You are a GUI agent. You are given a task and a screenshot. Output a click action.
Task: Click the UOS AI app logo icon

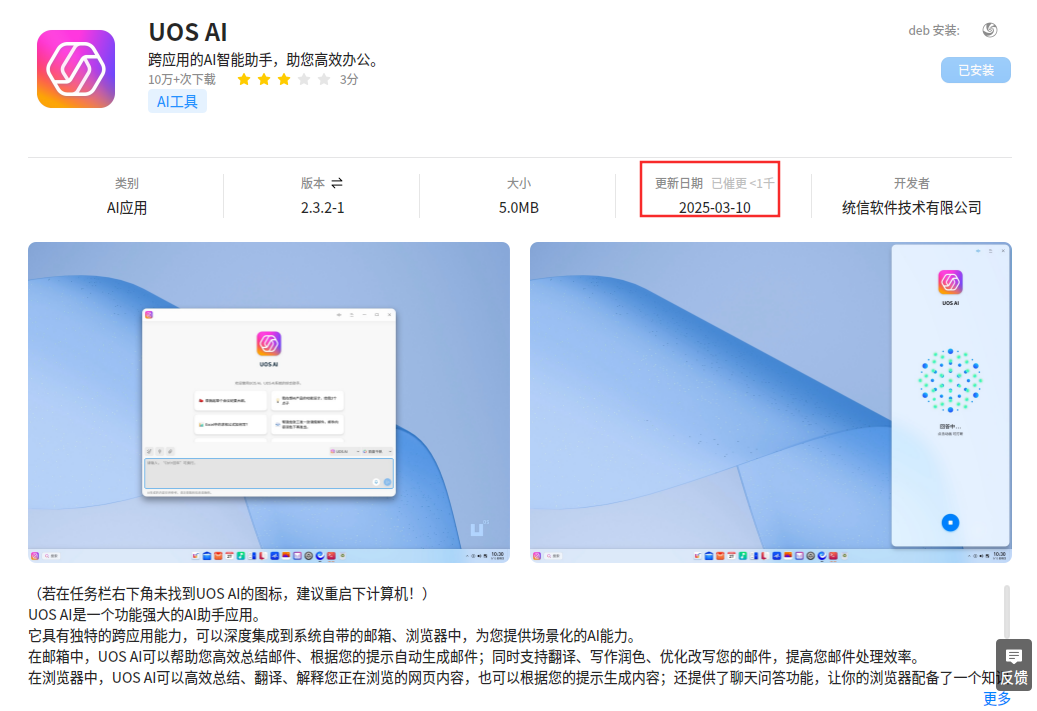coord(76,69)
